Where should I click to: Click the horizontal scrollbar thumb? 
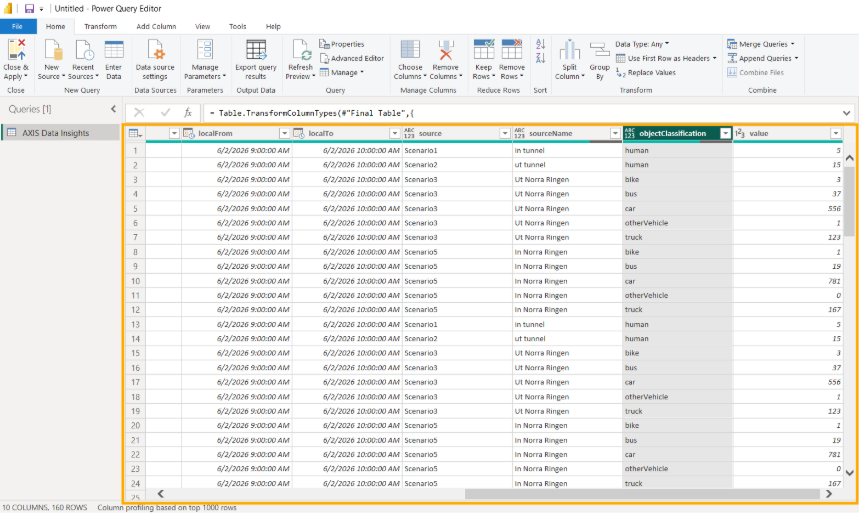tap(643, 494)
